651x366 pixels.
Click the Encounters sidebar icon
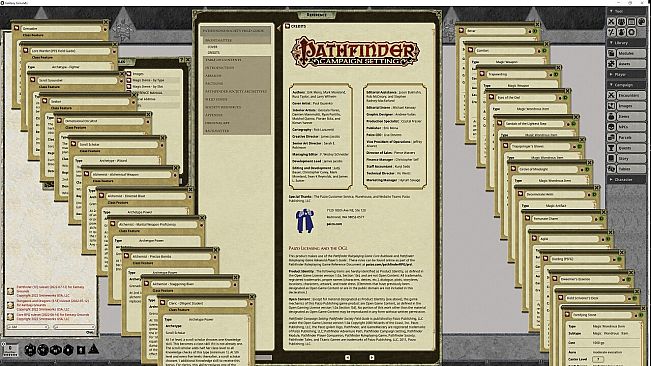coord(611,95)
